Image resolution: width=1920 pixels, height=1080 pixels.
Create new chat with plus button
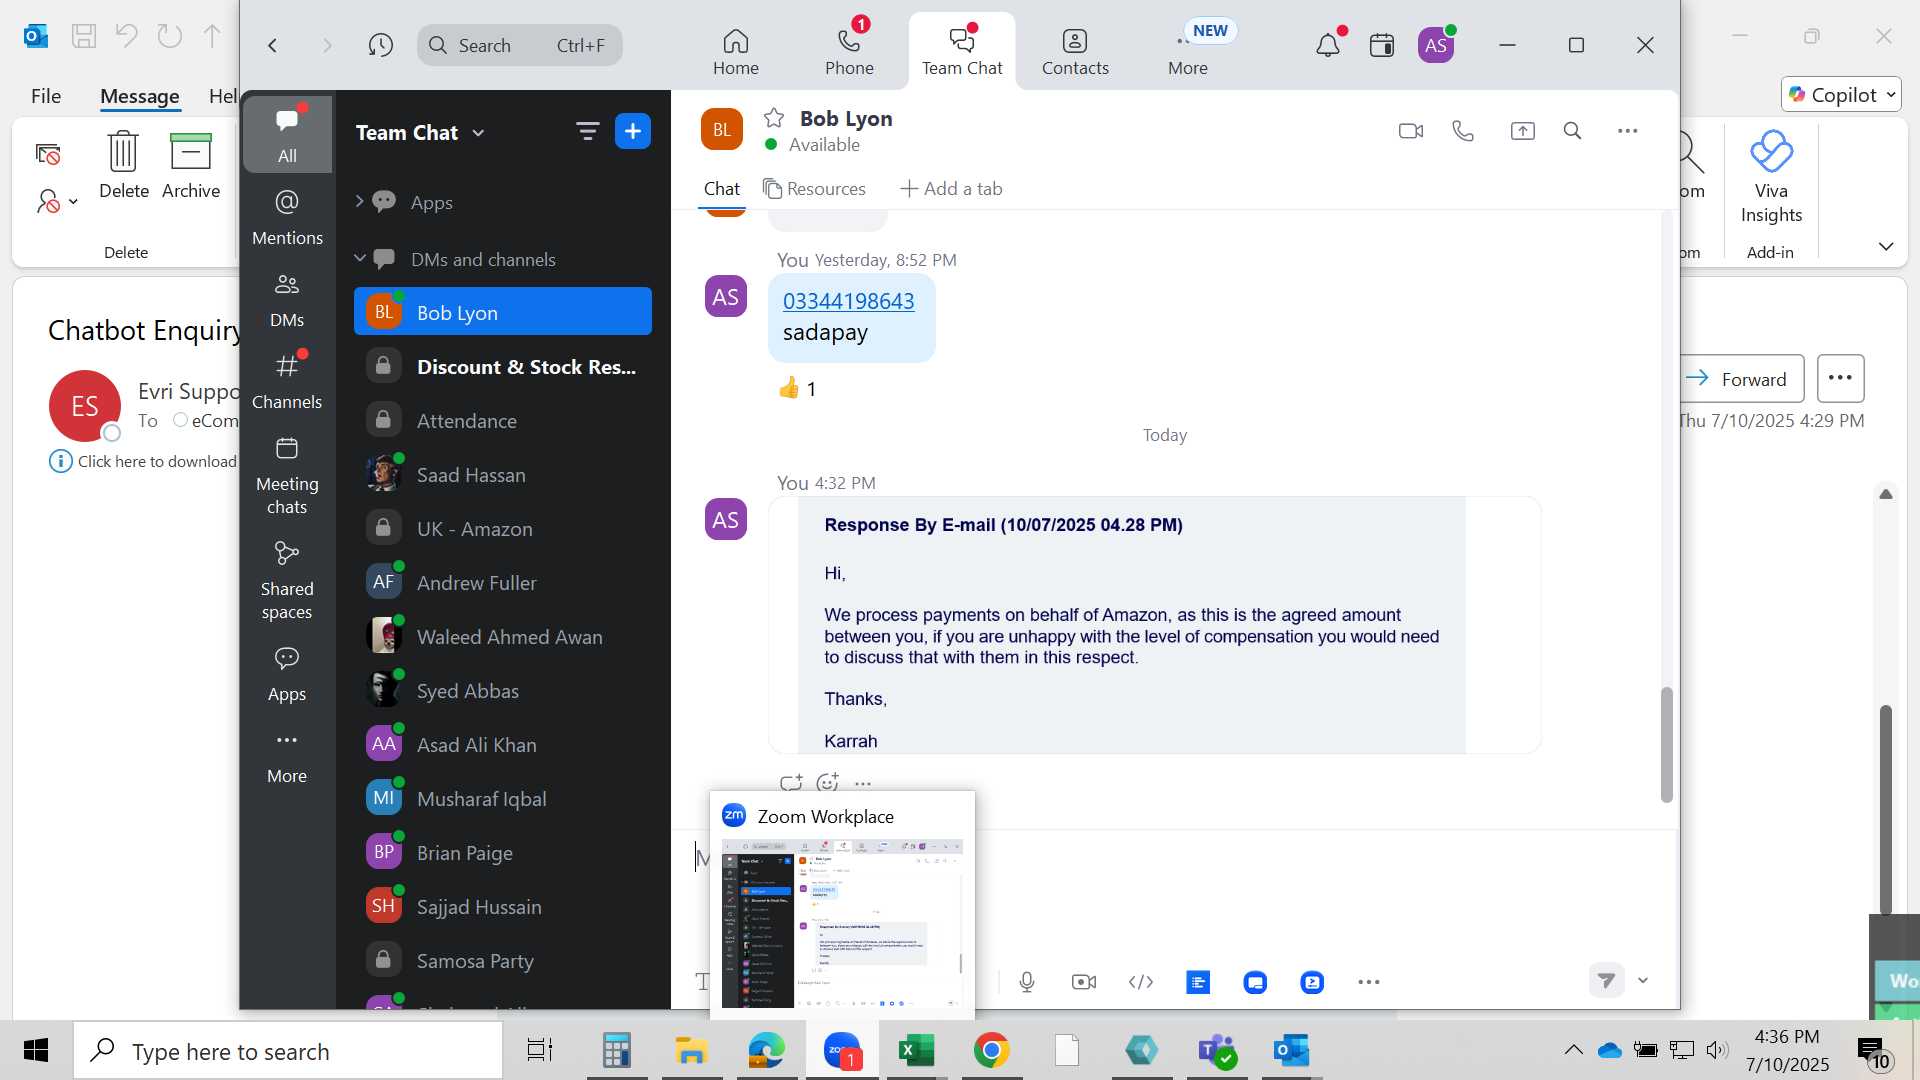point(633,131)
